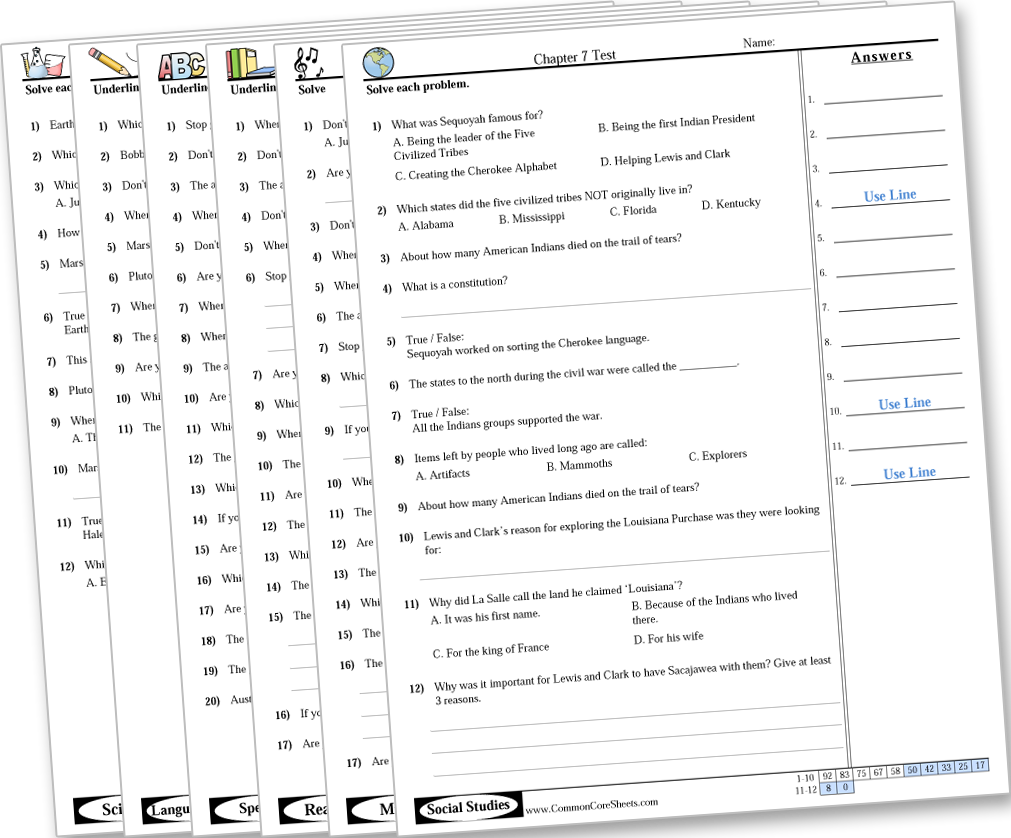Screen dimensions: 1011x838
Task: Click answer line number 1
Action: 883,97
